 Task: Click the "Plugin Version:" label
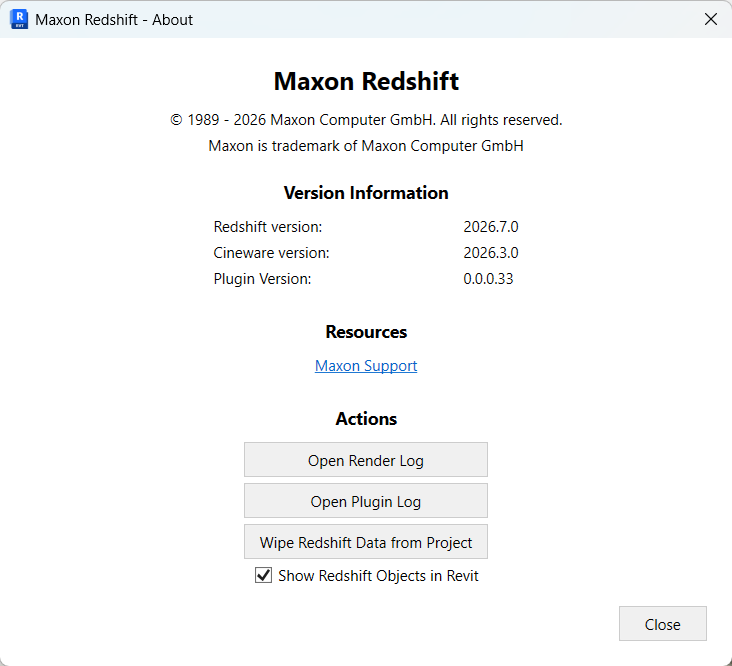[x=262, y=279]
